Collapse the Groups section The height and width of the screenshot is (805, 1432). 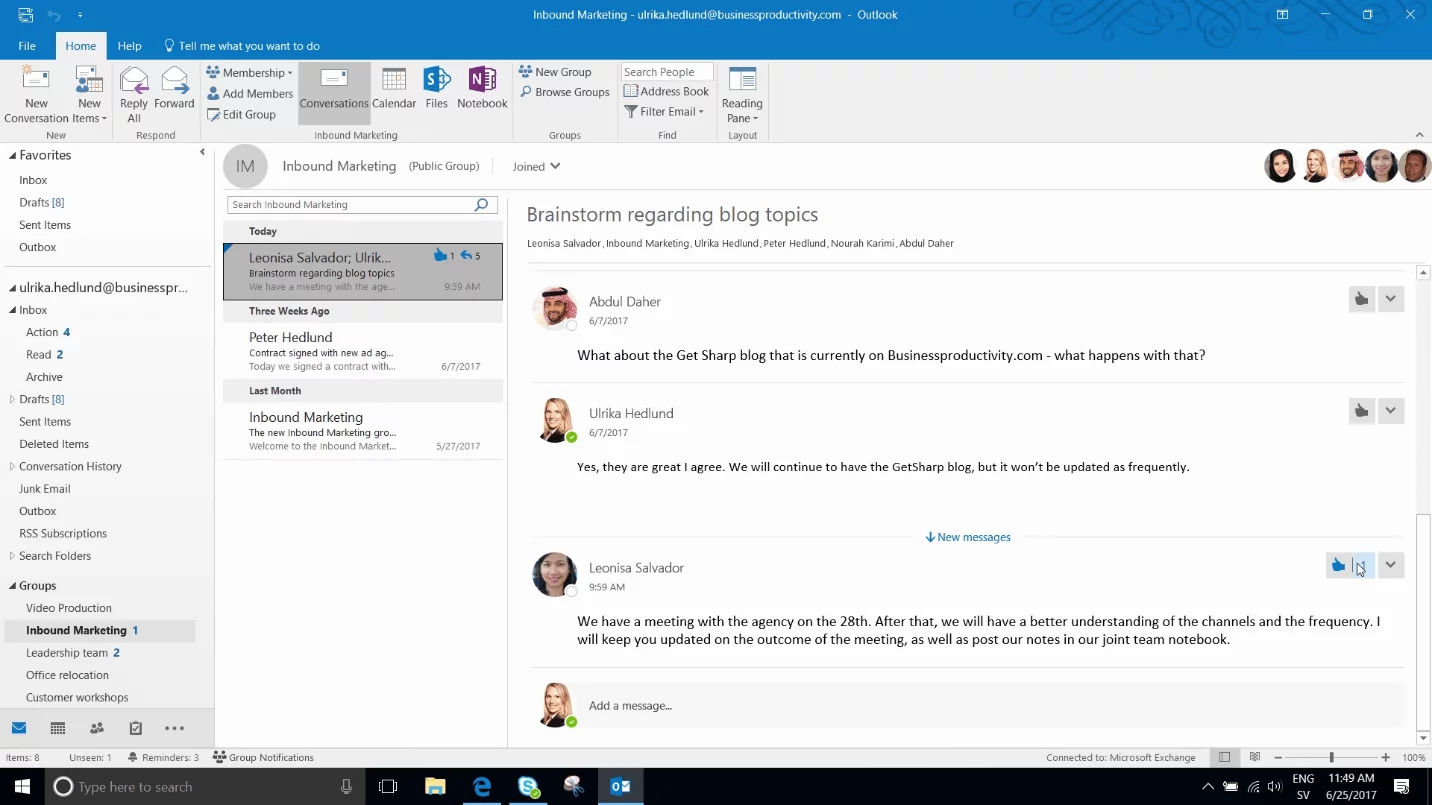(x=13, y=586)
